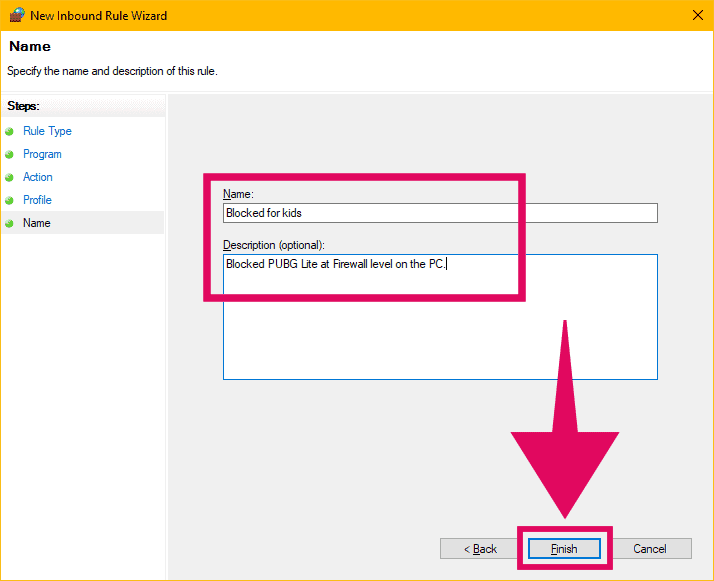Click into the Description text area

pyautogui.click(x=440, y=316)
